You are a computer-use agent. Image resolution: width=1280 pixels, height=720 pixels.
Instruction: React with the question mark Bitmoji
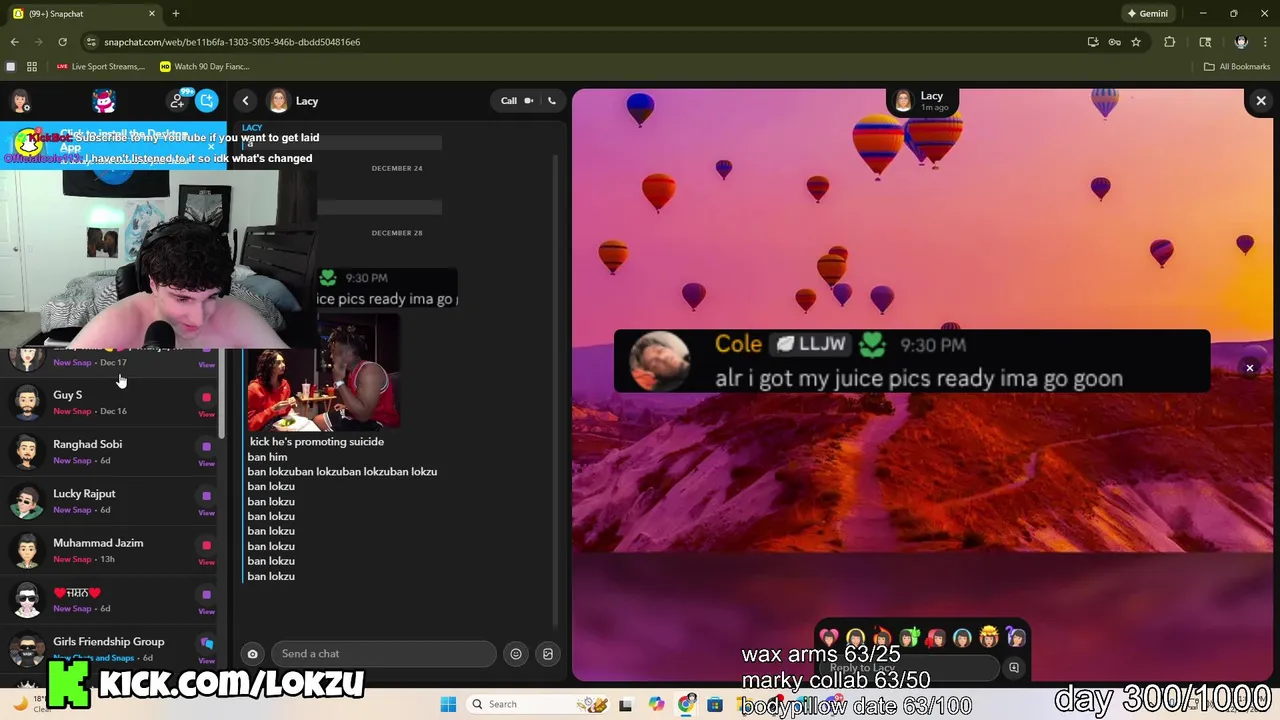click(x=1015, y=637)
